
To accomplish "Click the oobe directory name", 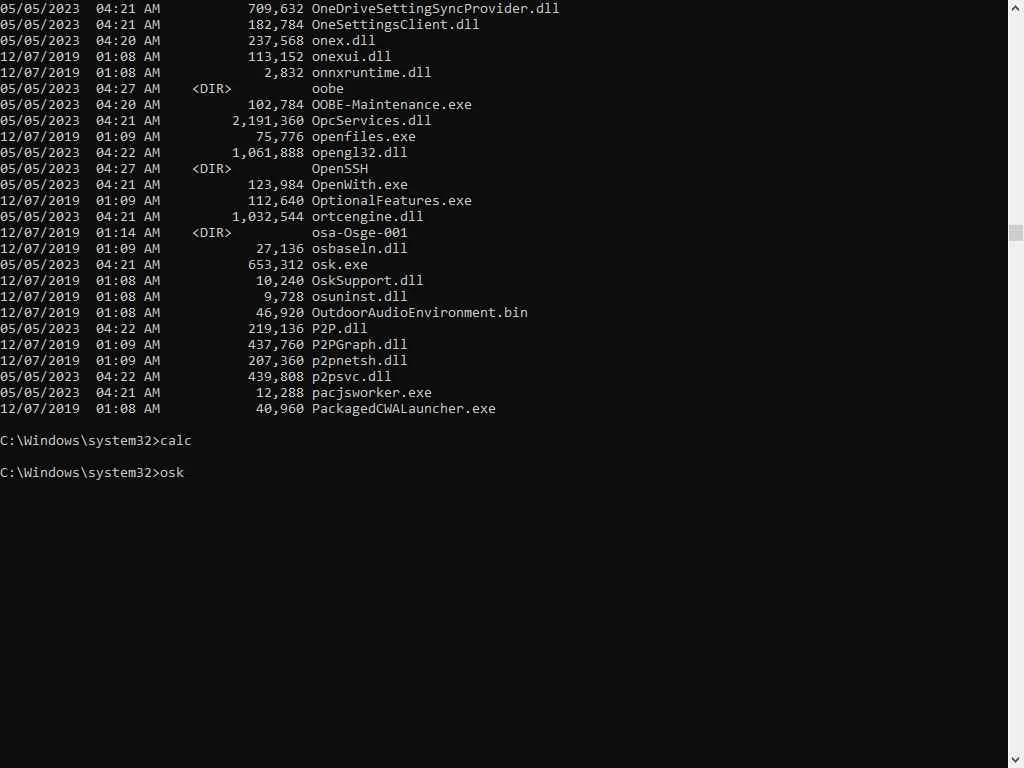I will click(x=328, y=89).
